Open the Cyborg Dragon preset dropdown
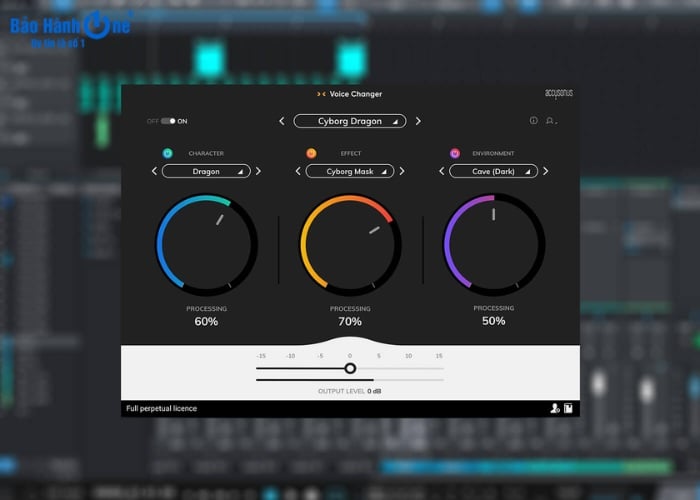 (349, 121)
